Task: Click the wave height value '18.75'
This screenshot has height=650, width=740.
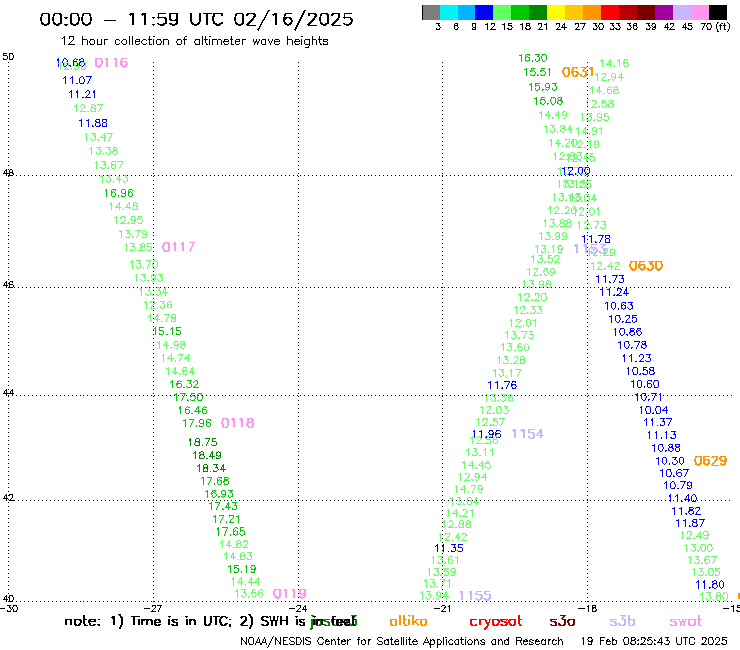Action: [202, 442]
